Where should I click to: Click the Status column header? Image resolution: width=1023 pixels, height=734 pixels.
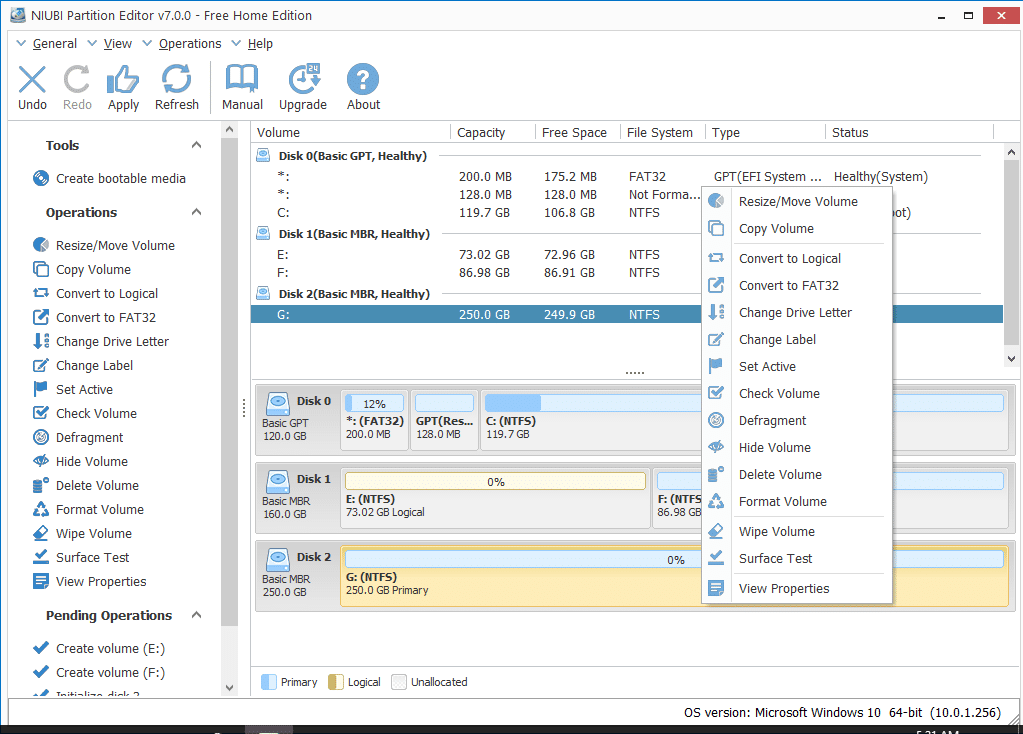point(908,132)
